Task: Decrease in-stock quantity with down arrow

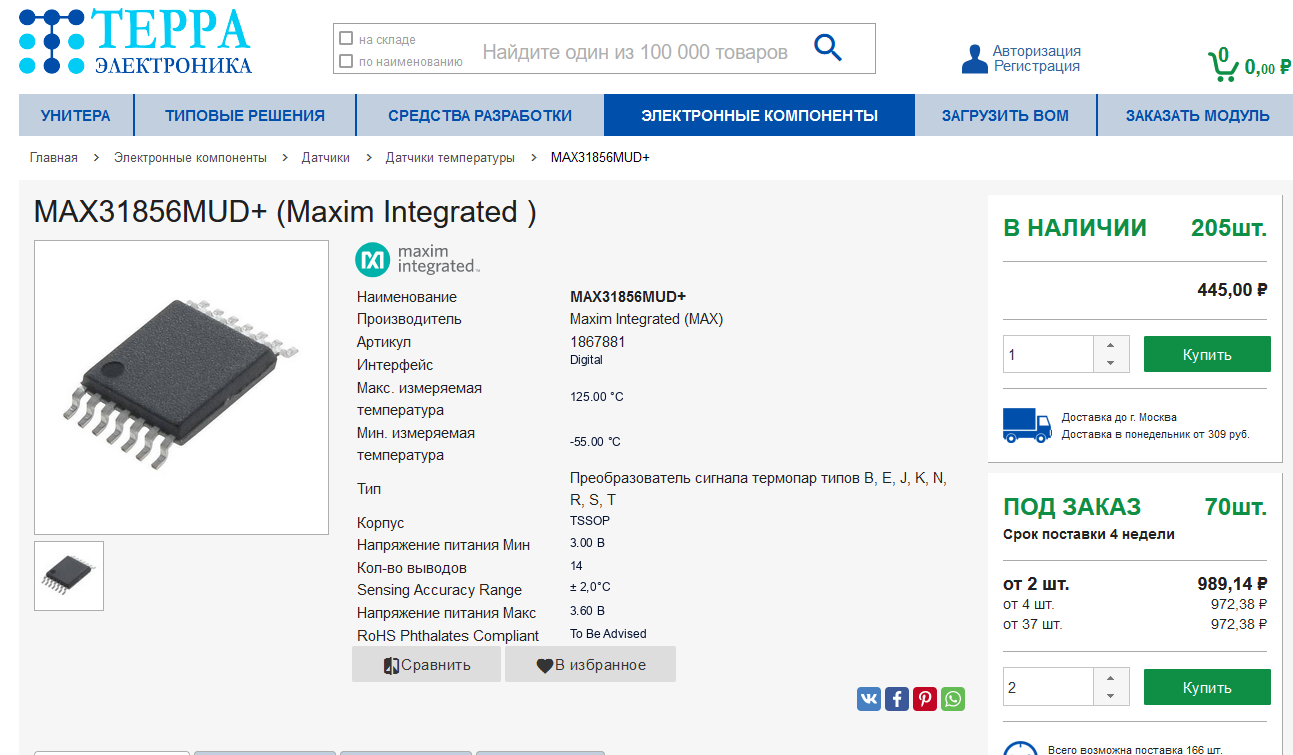Action: coord(1111,363)
